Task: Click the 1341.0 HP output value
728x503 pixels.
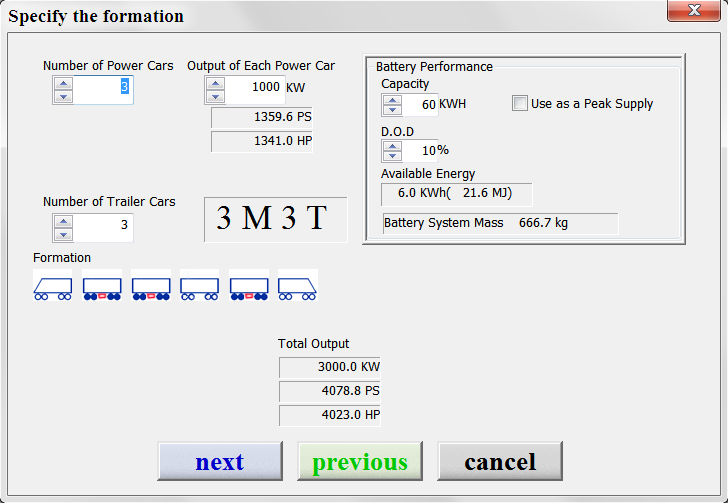Action: point(262,141)
